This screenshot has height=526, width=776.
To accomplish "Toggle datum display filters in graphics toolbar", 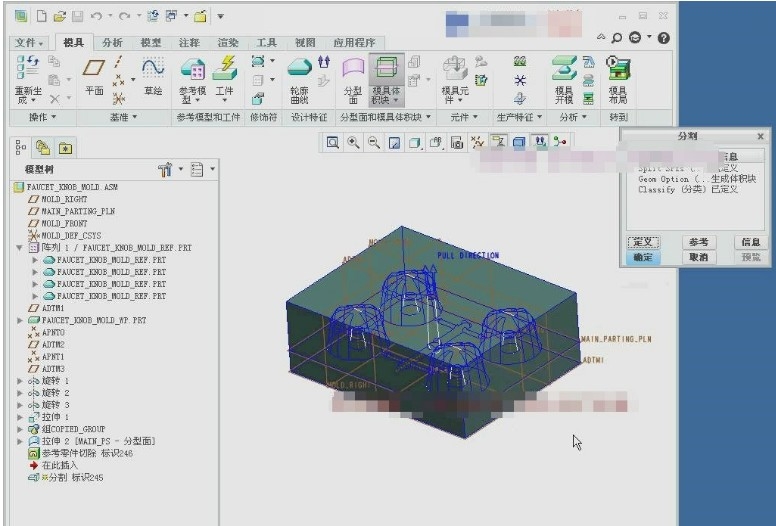I will point(478,143).
